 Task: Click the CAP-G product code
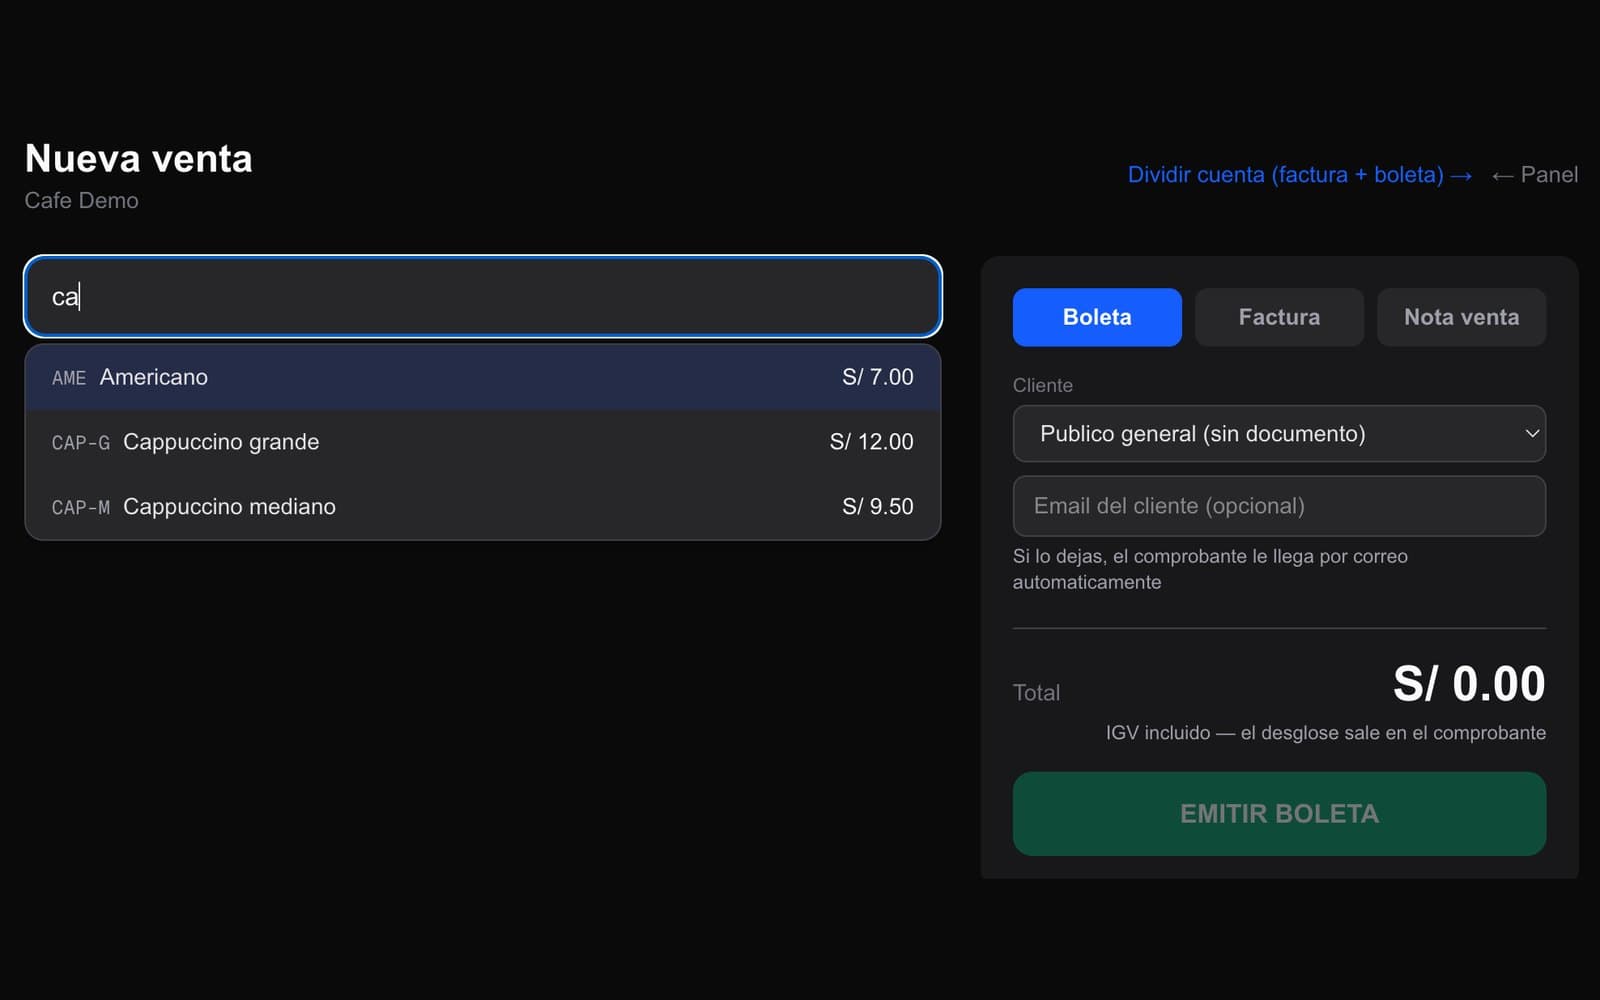coord(81,443)
